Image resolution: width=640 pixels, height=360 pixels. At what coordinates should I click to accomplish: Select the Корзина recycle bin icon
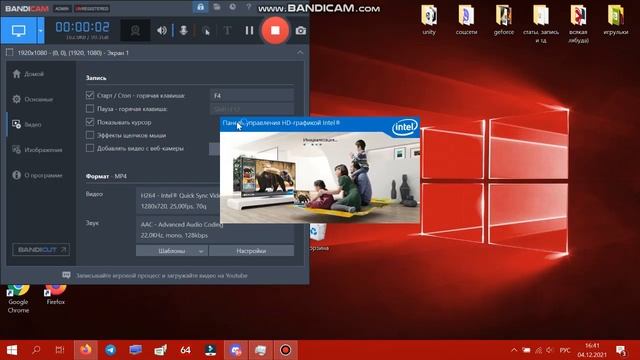[x=318, y=237]
